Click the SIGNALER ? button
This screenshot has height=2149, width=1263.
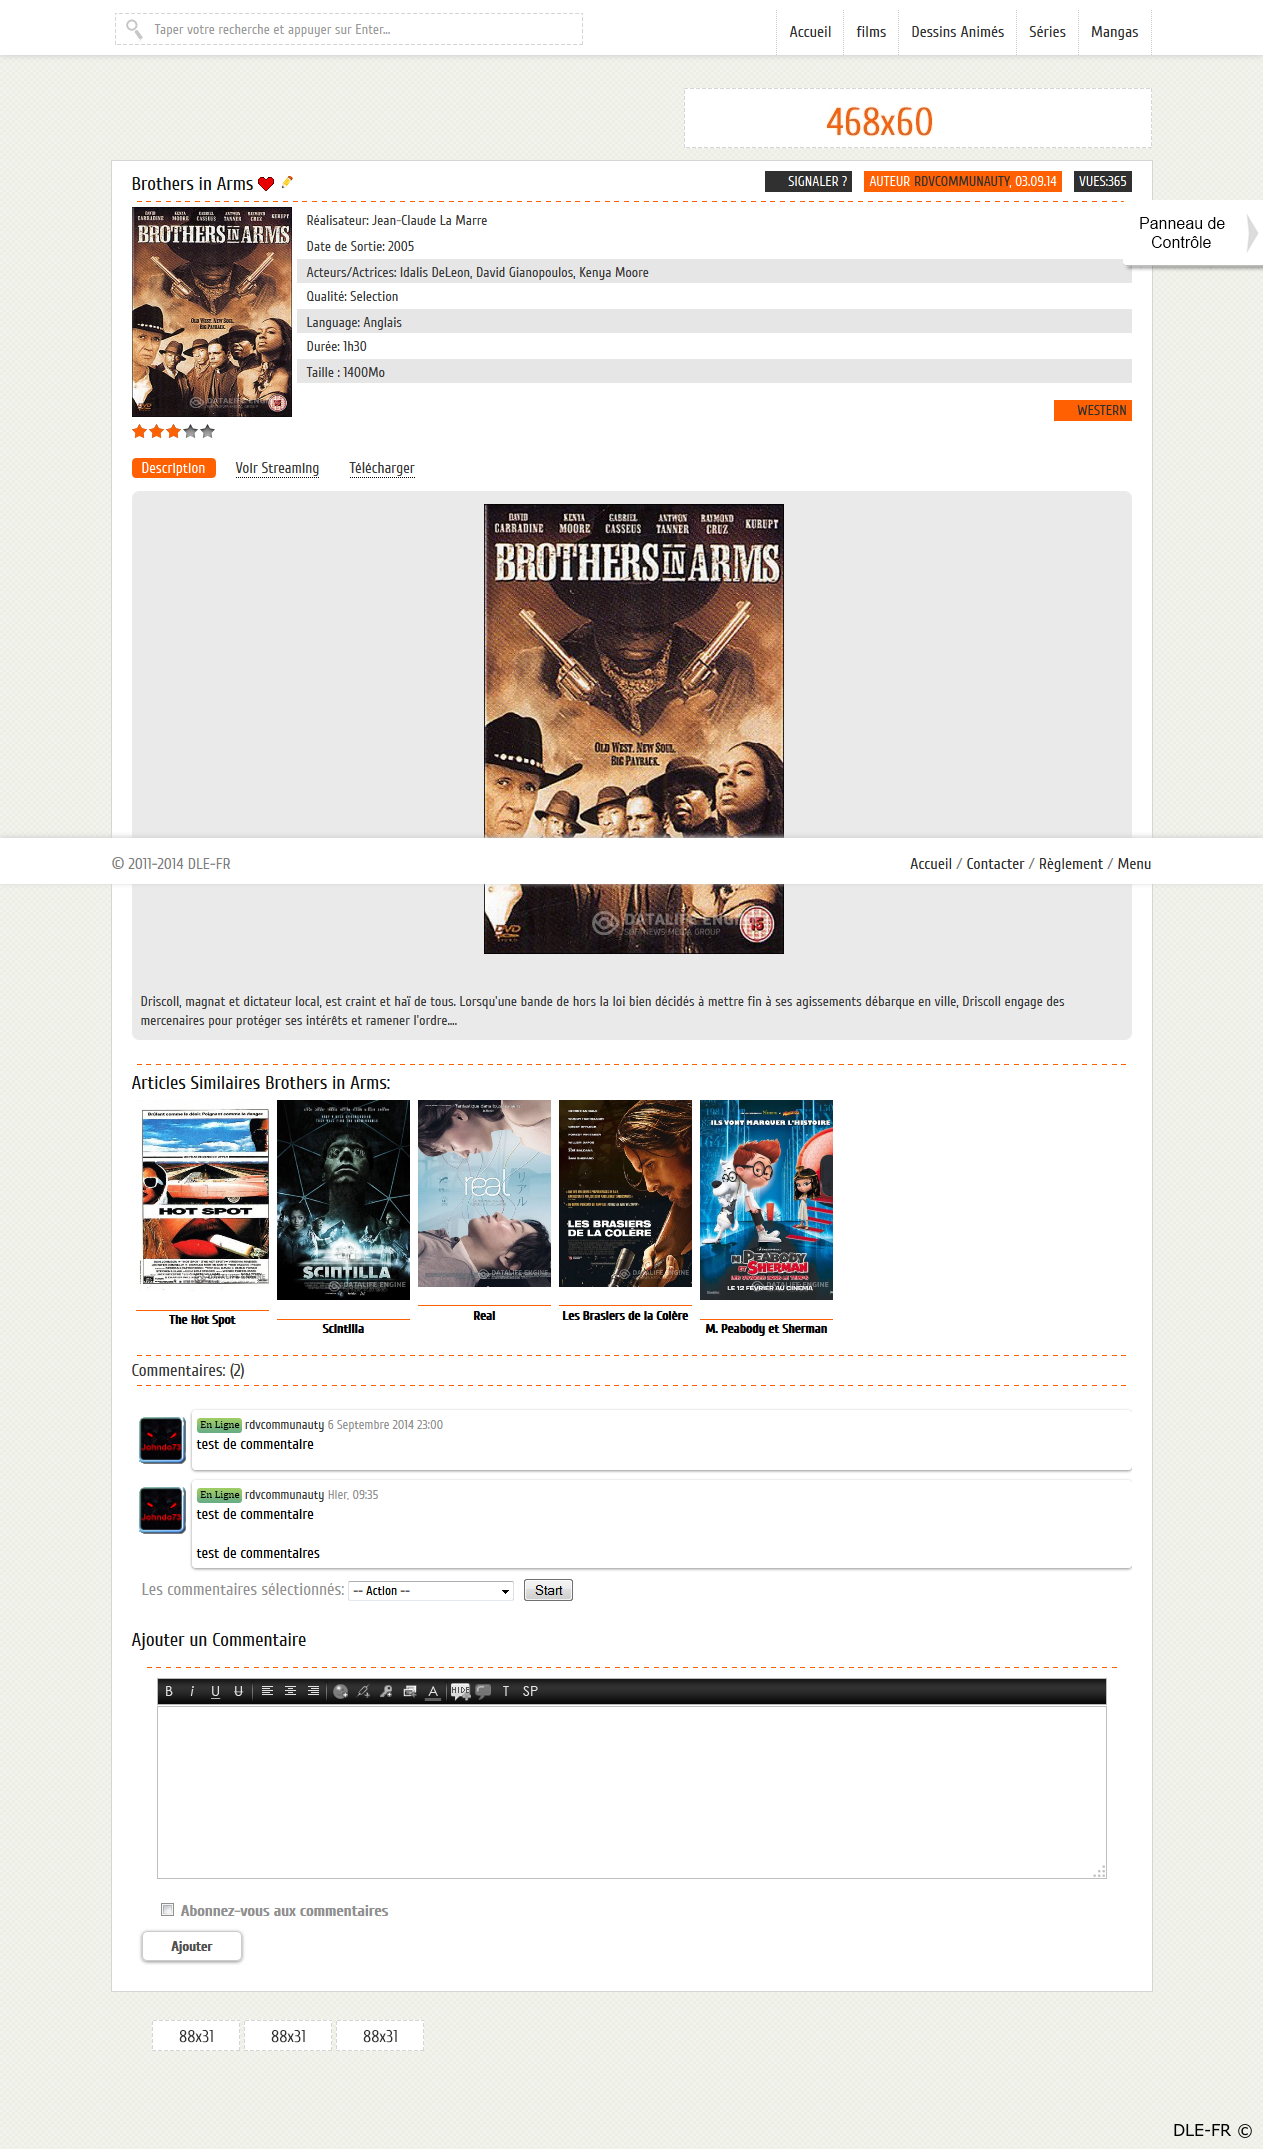(808, 181)
